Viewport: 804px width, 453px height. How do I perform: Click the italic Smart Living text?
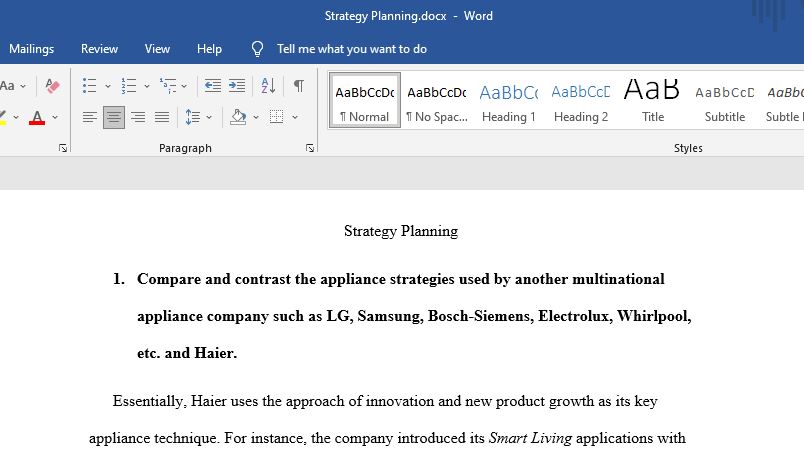(x=530, y=438)
